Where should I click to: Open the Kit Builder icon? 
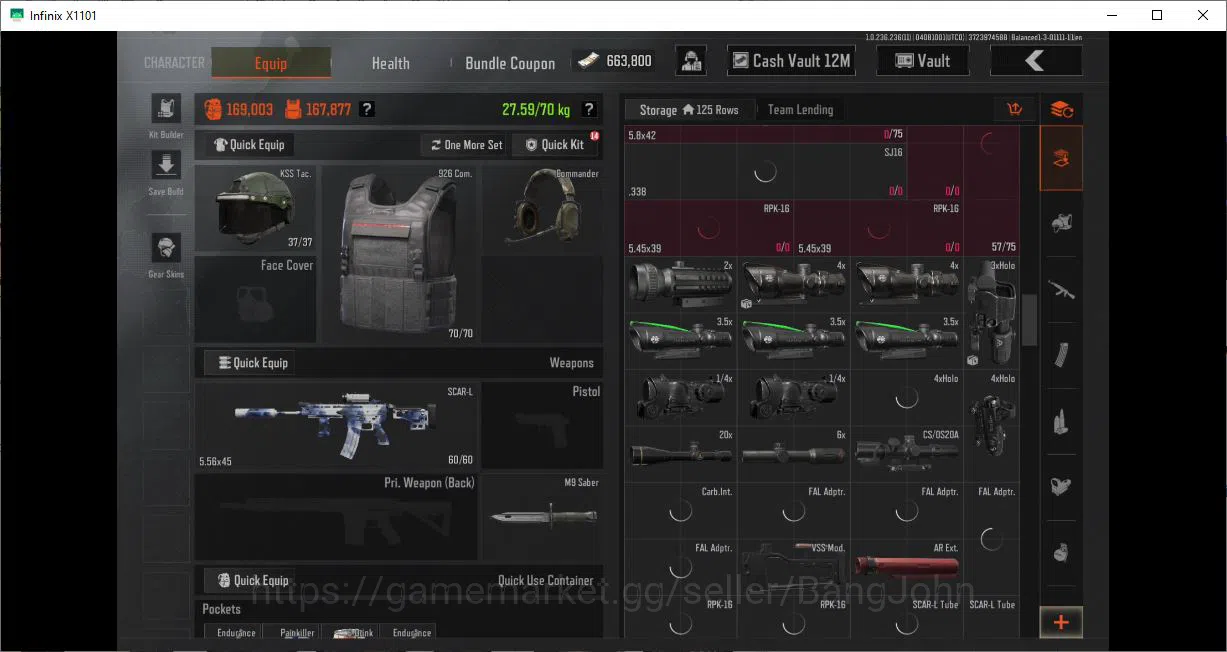pos(165,109)
